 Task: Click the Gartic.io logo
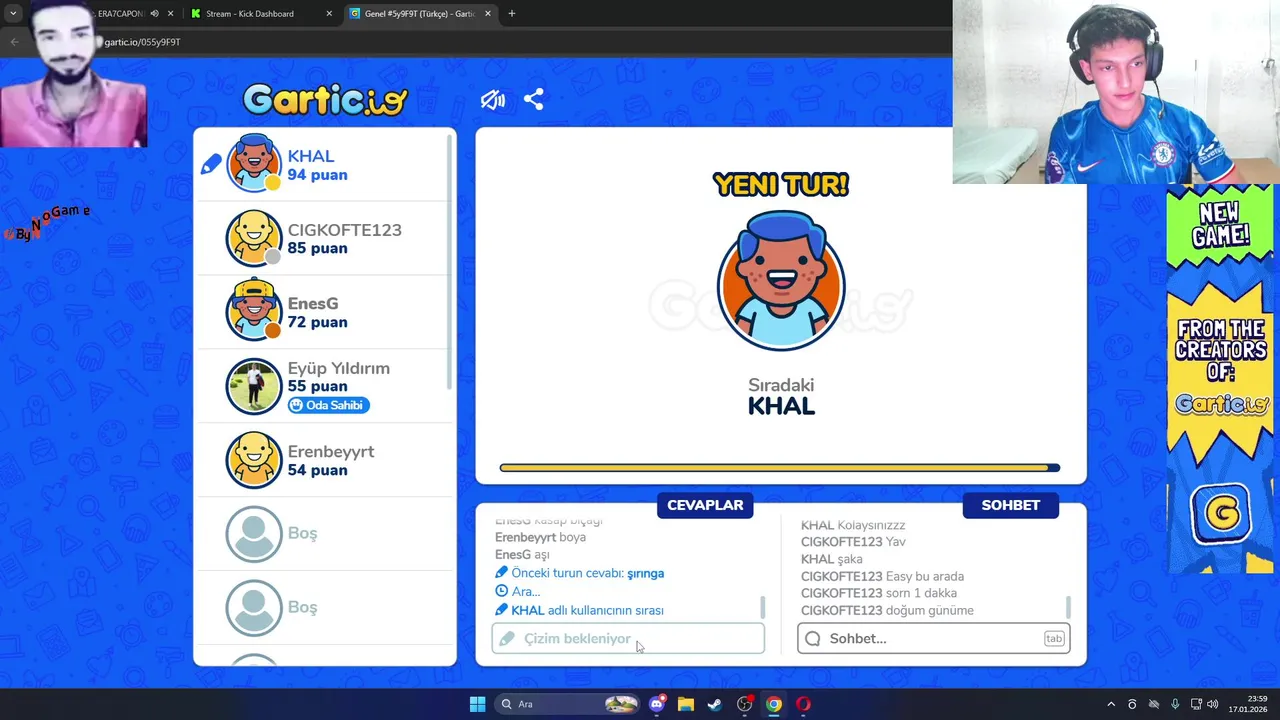pos(325,99)
